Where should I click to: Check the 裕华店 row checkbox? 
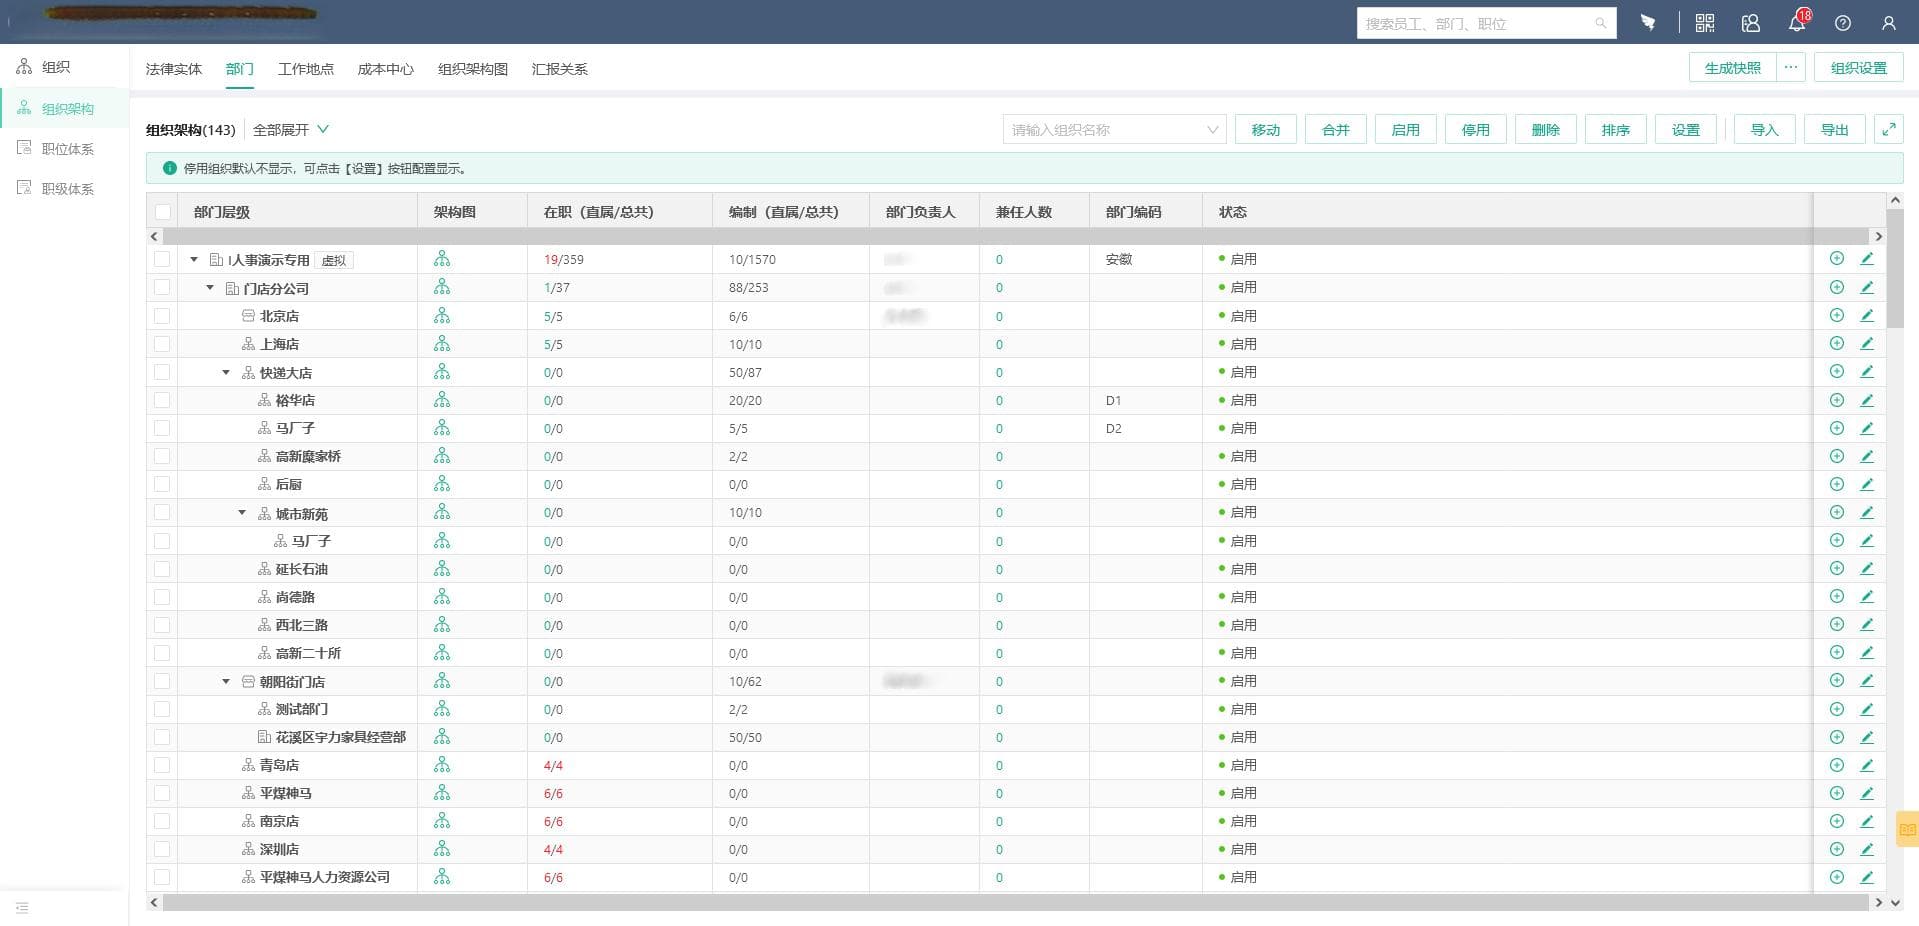click(162, 400)
